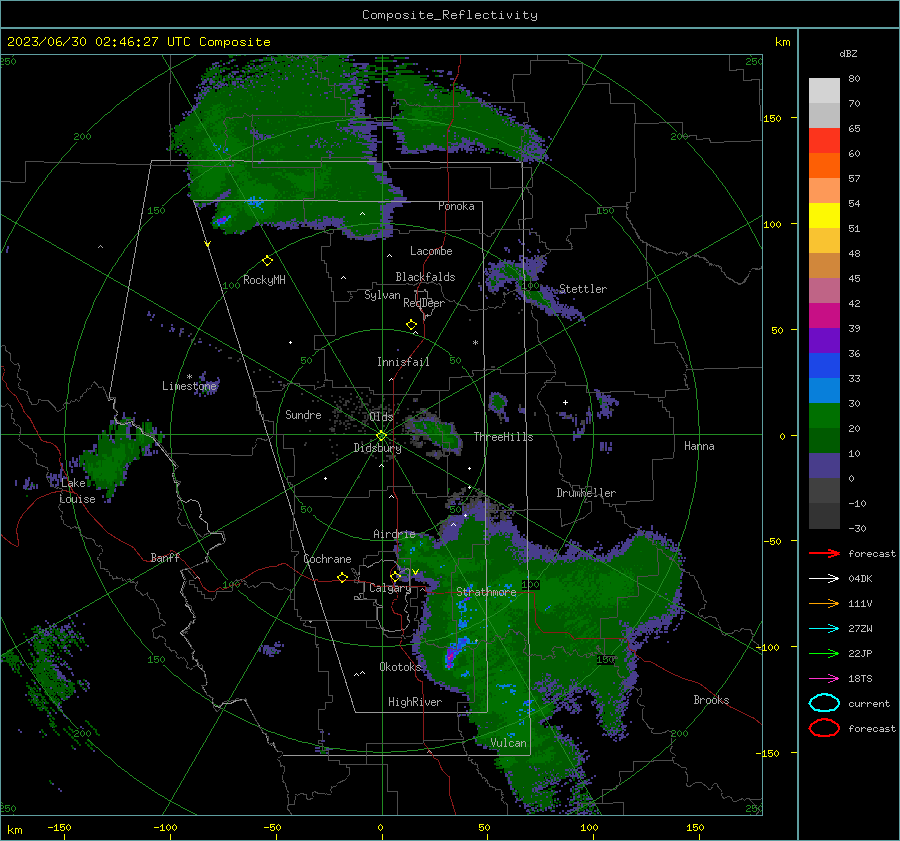Image resolution: width=900 pixels, height=841 pixels.
Task: Click the red swatch in dBZ scale
Action: [824, 141]
